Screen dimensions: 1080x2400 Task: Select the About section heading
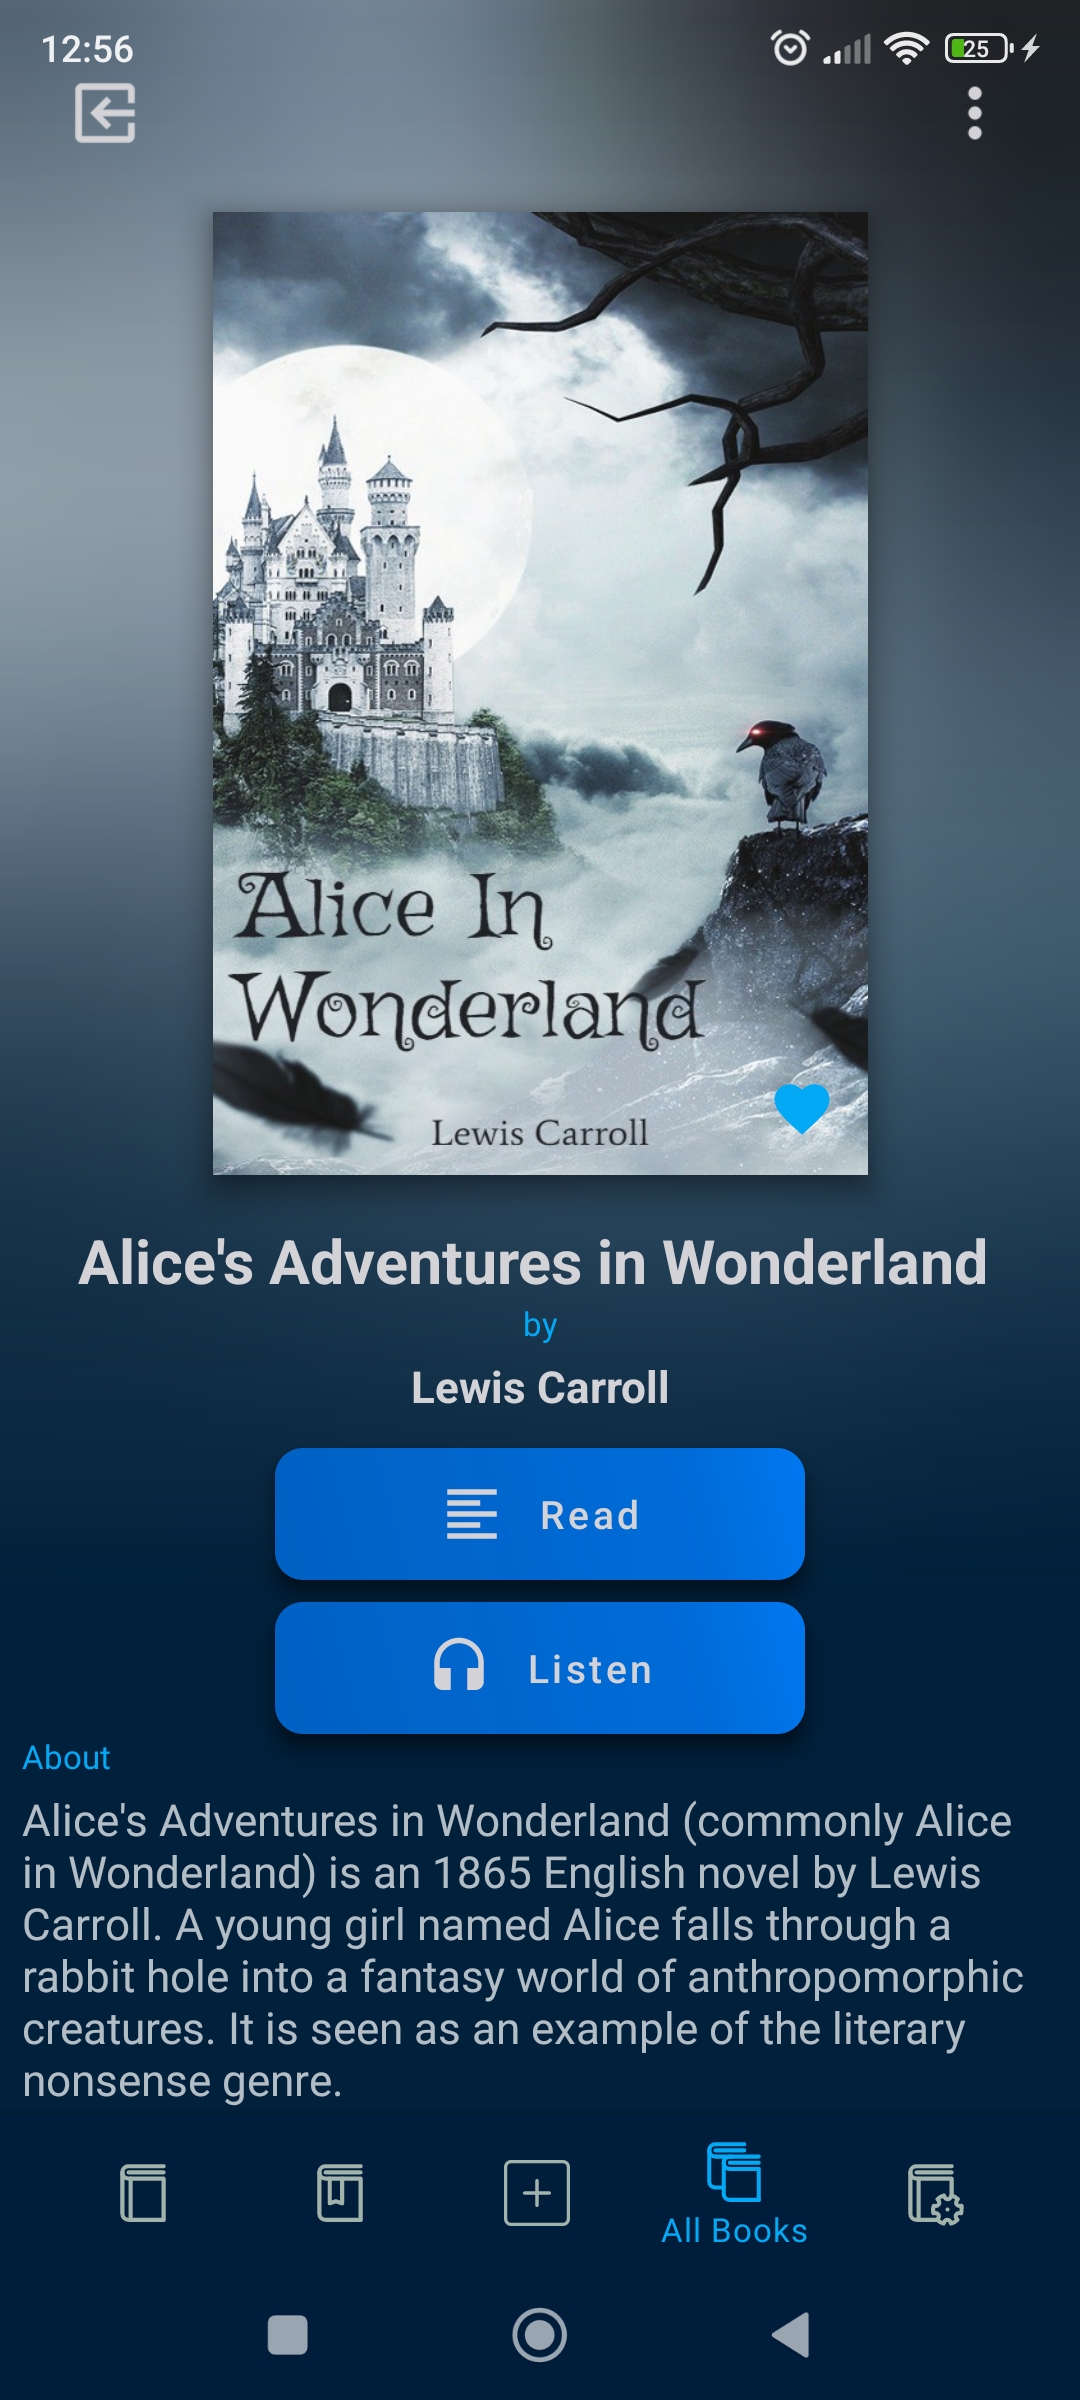click(x=66, y=1757)
